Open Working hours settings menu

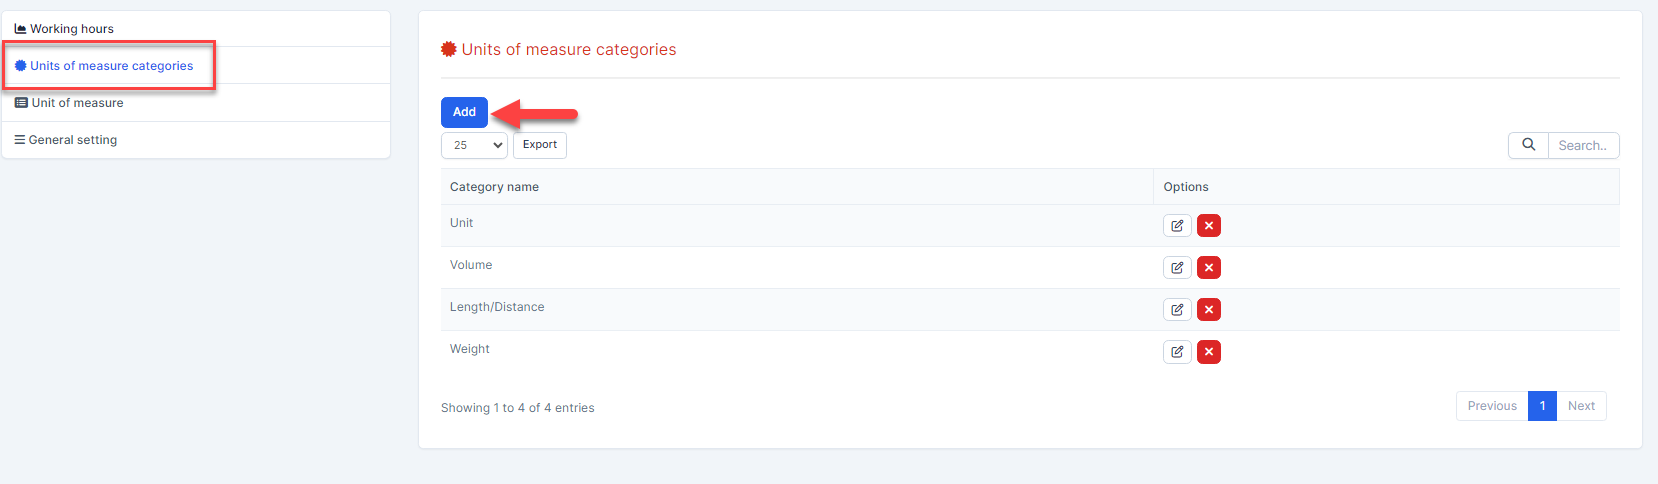pos(71,29)
